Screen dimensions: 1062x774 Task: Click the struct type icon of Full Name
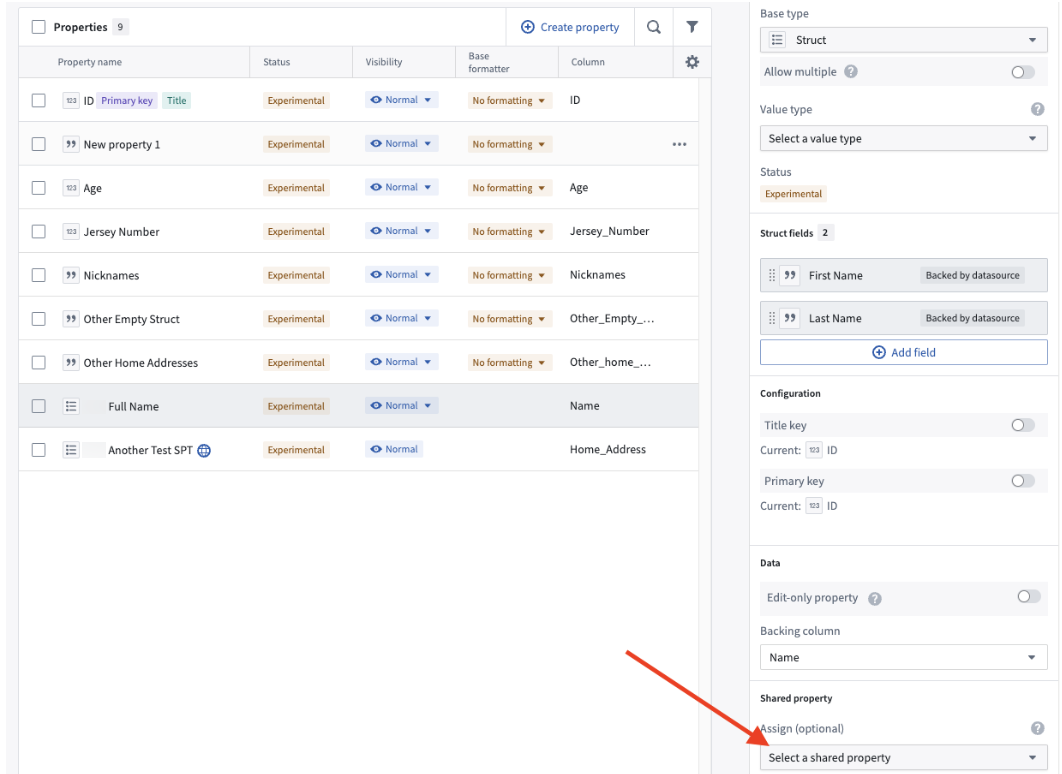[x=71, y=406]
